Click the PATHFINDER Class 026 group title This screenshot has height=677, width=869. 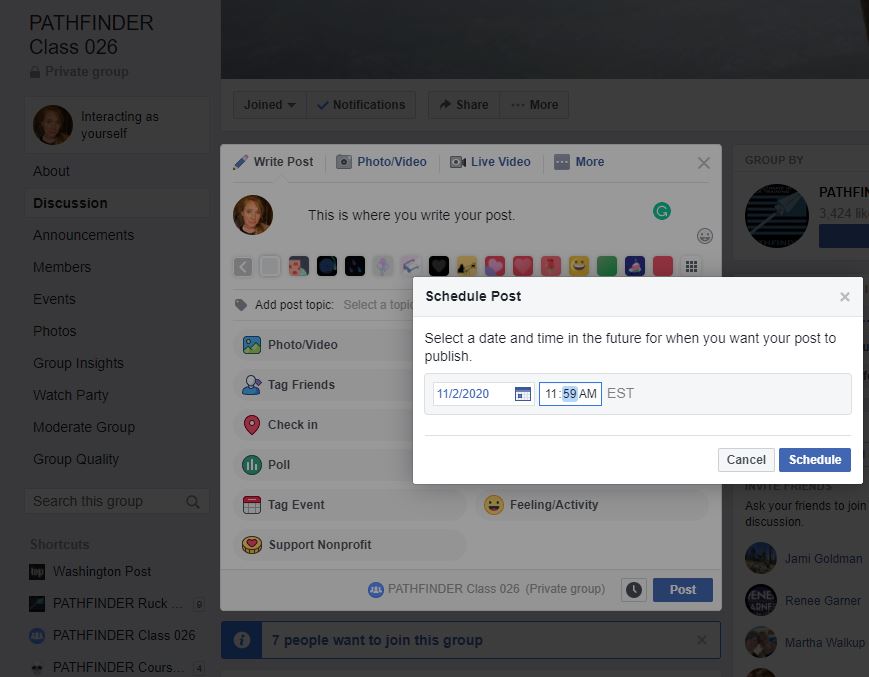[x=91, y=35]
